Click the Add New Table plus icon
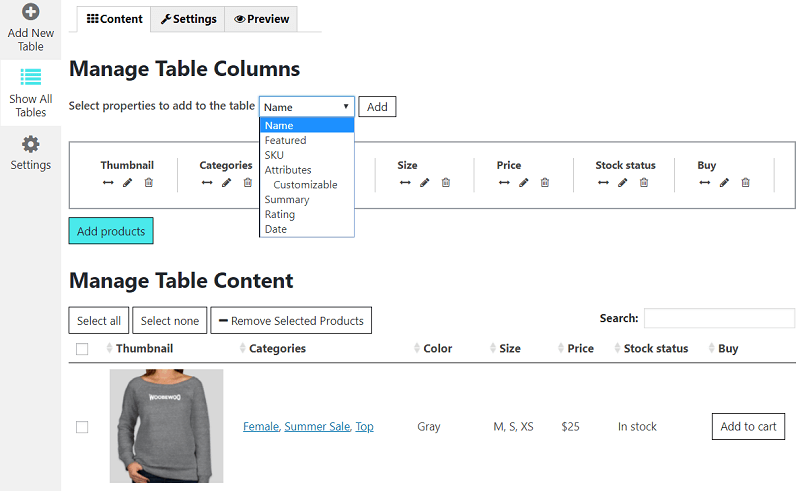 pyautogui.click(x=31, y=13)
